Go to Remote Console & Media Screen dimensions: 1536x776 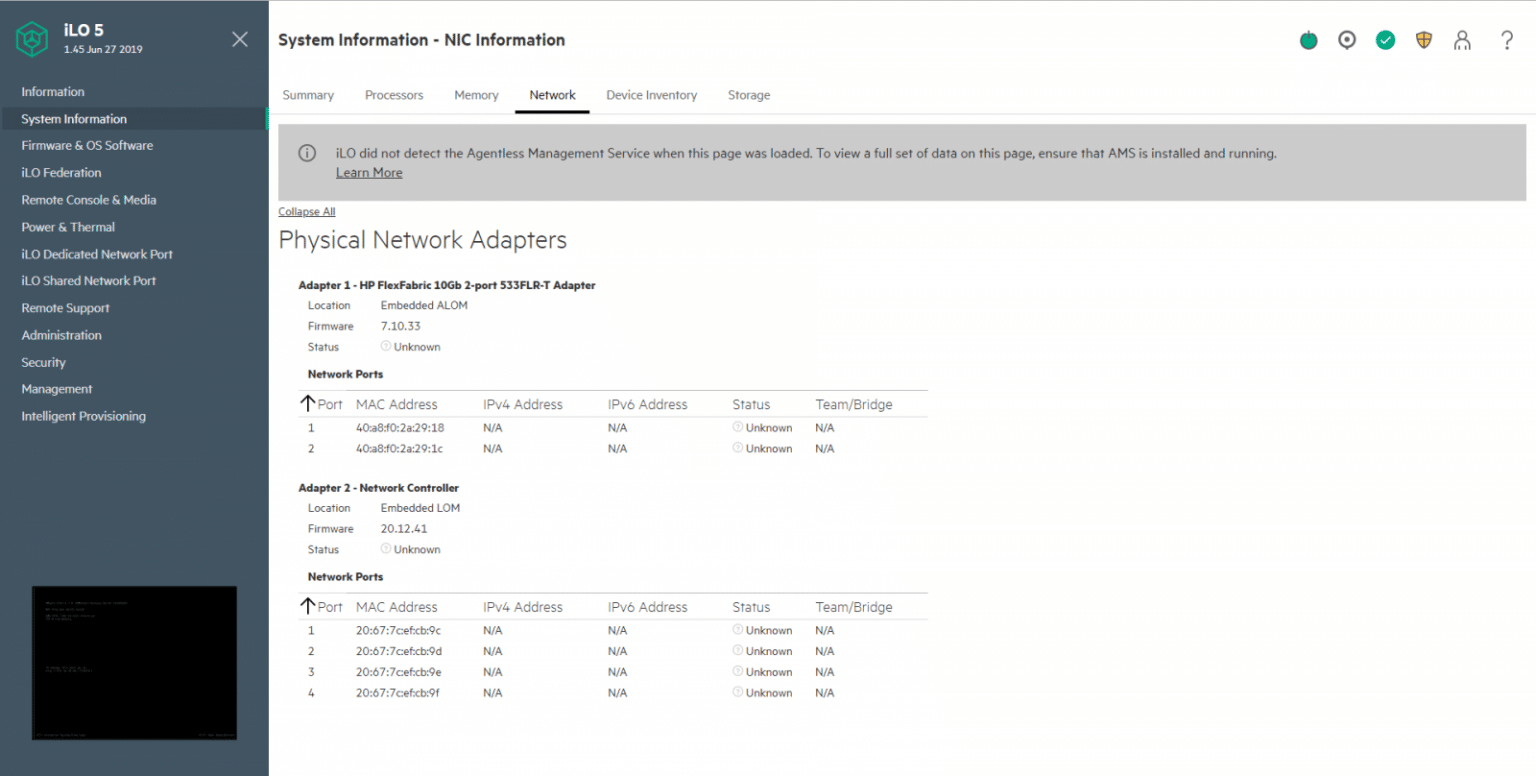[89, 200]
